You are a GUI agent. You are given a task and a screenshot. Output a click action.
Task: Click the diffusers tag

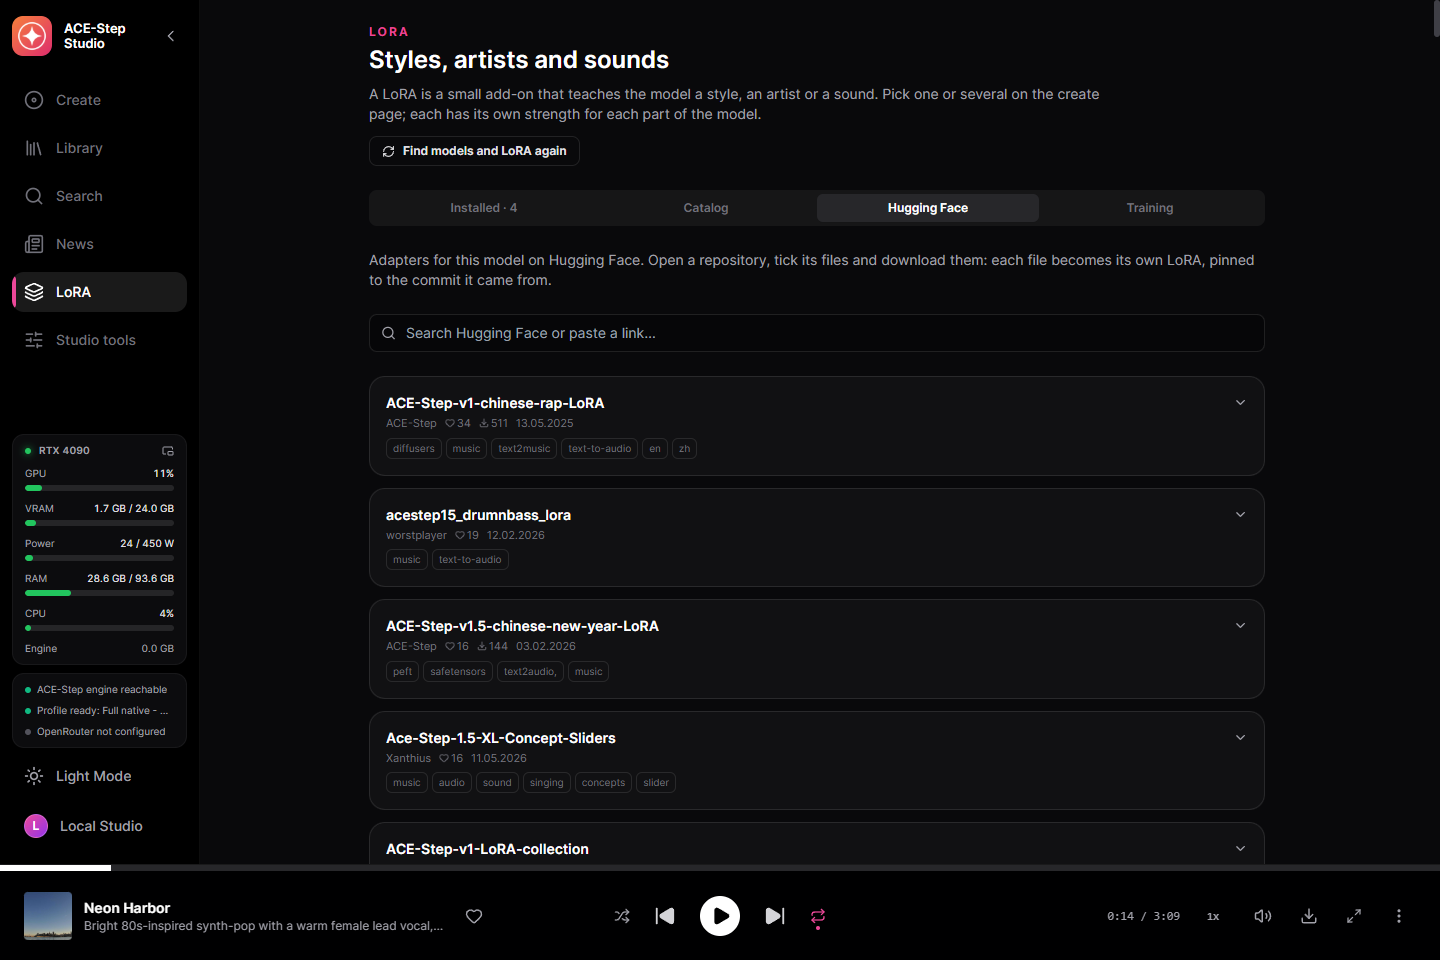coord(414,448)
